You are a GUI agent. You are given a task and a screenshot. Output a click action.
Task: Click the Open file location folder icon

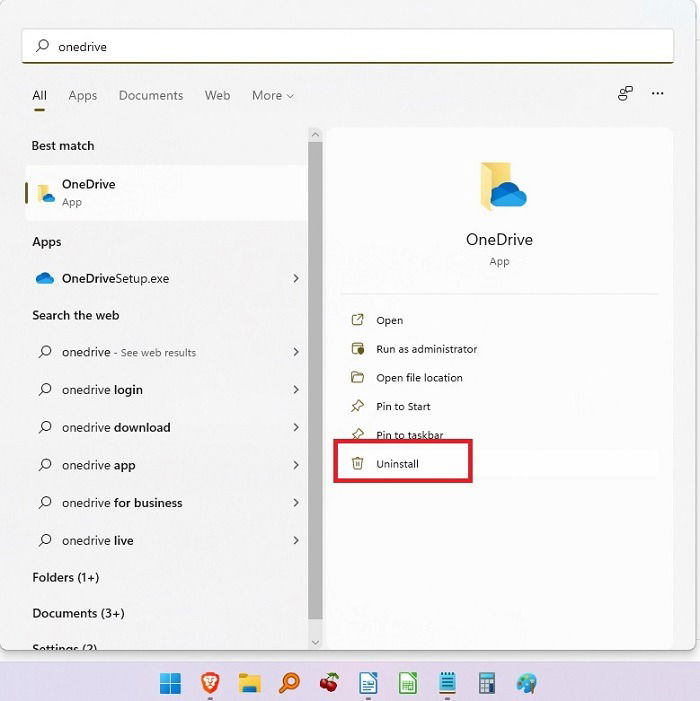(x=357, y=377)
